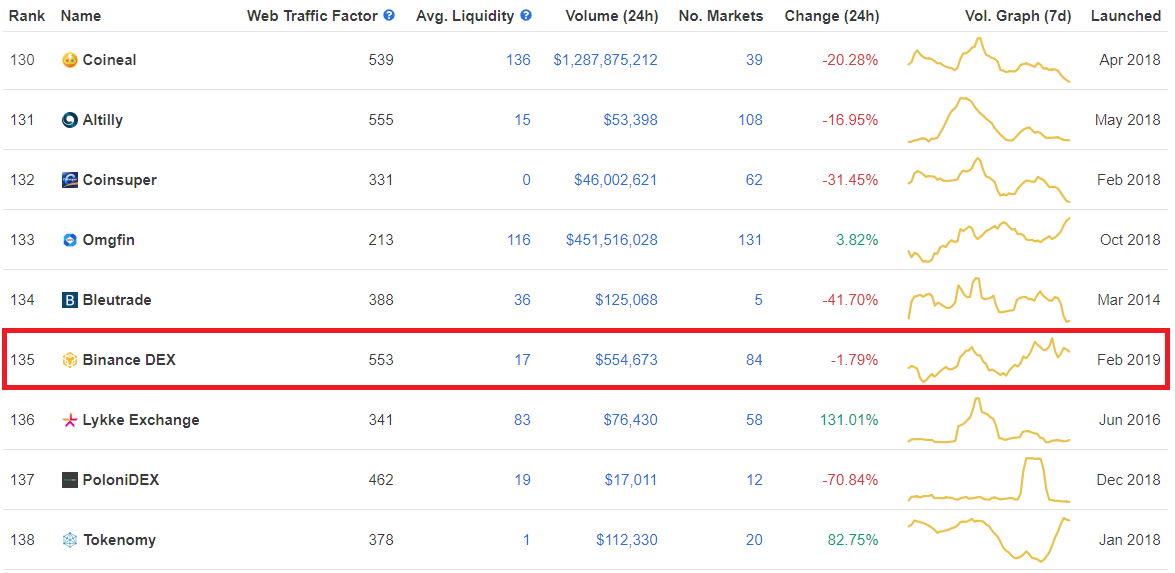1175x573 pixels.
Task: Click PoloniDEX 7-day volume graph
Action: coord(989,479)
